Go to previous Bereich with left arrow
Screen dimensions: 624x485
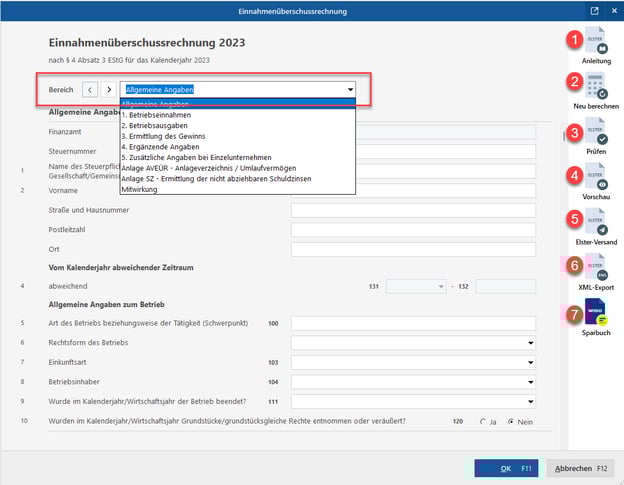[90, 90]
